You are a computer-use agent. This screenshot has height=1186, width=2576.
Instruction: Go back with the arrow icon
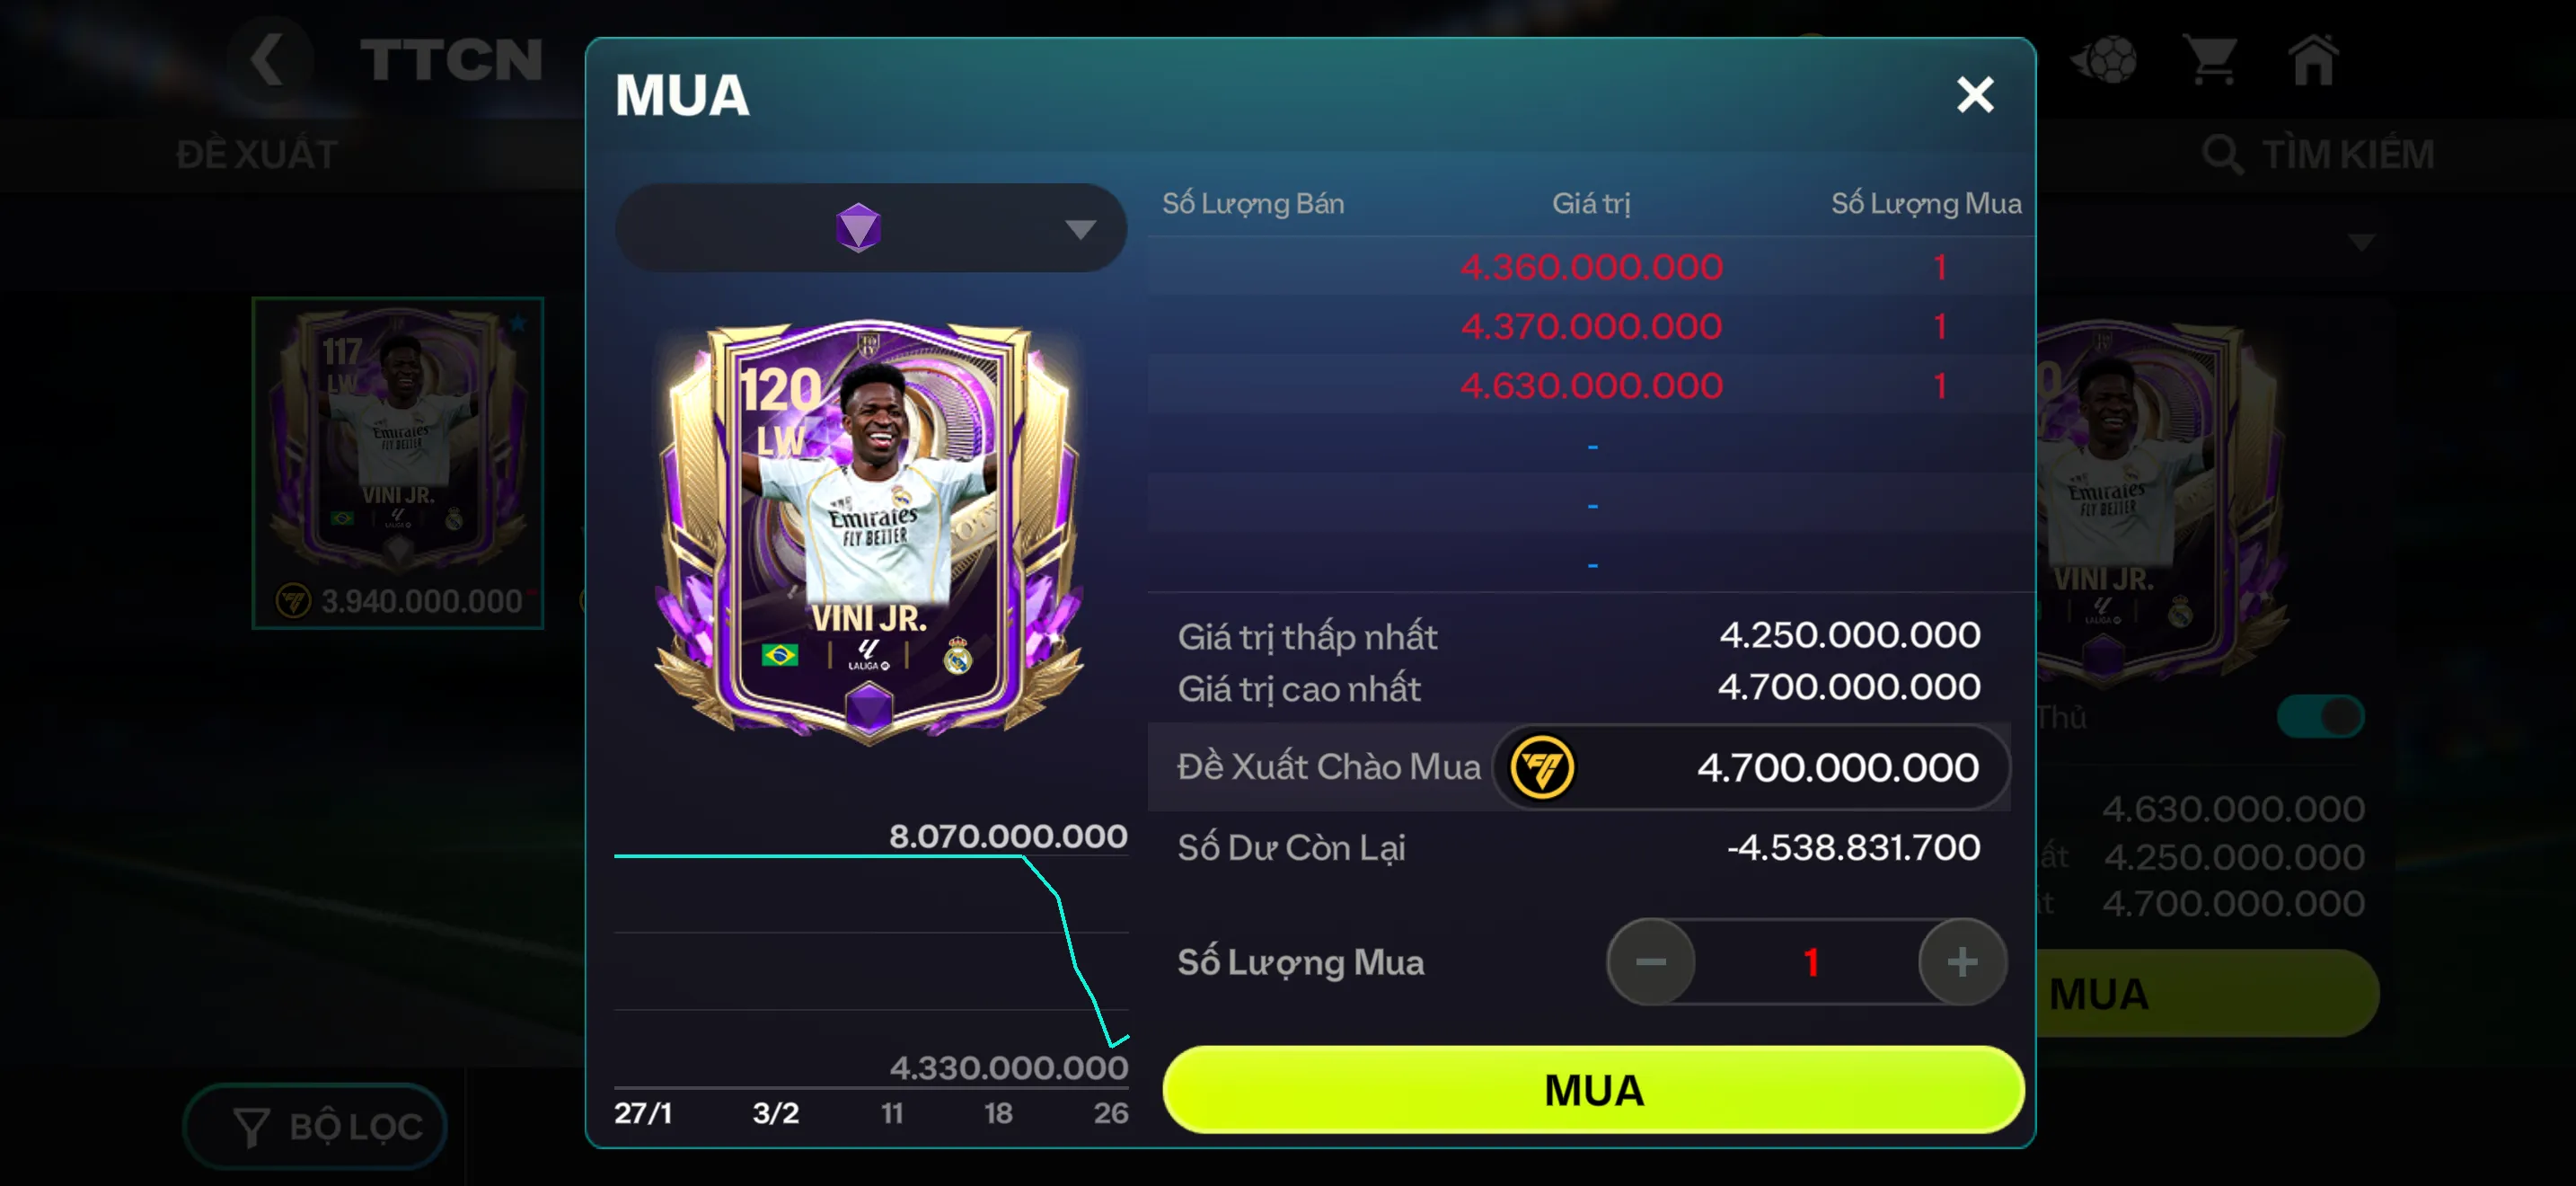point(268,58)
